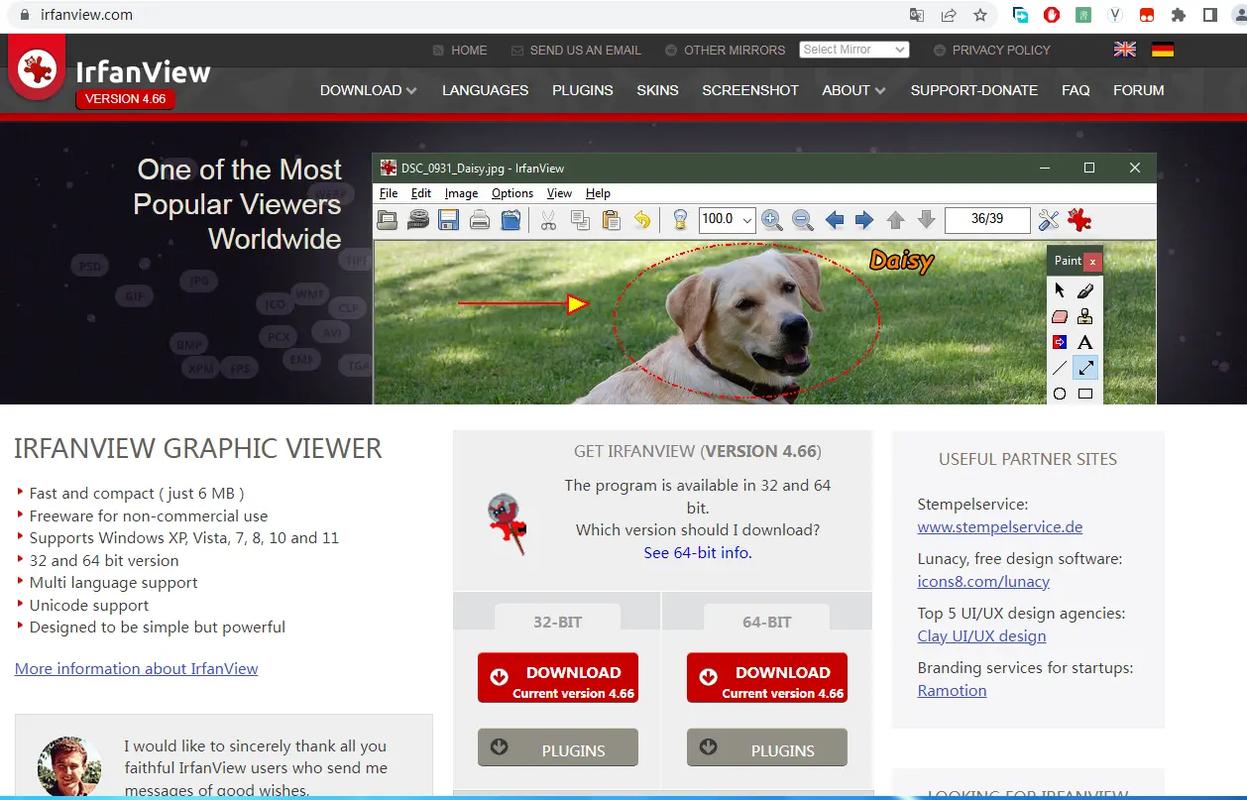This screenshot has height=800, width=1247.
Task: Click the Google Translate icon in address bar
Action: 916,15
